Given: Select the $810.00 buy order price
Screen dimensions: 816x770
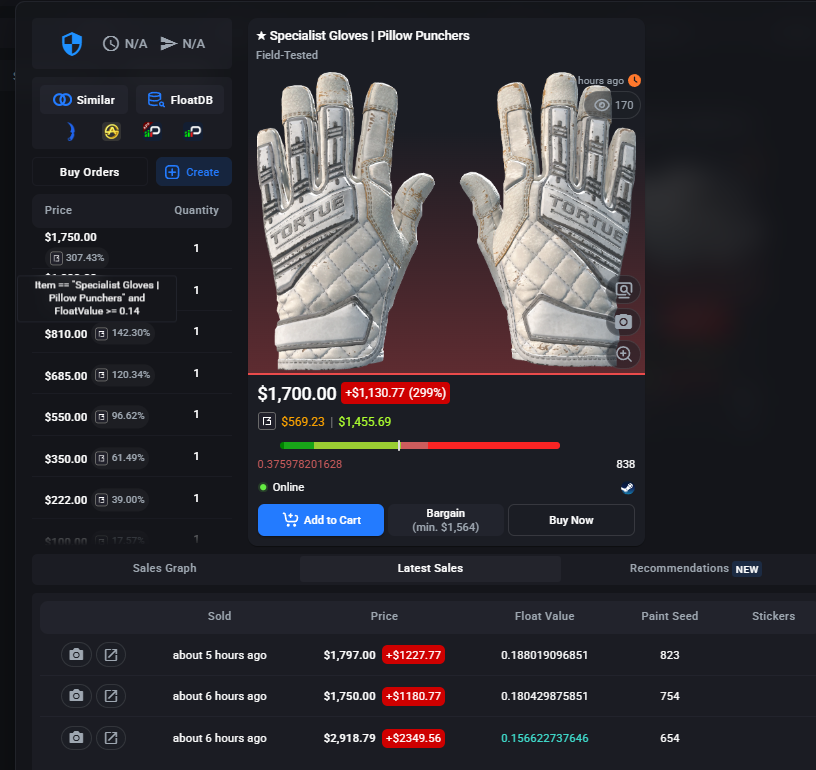Looking at the screenshot, I should [66, 333].
